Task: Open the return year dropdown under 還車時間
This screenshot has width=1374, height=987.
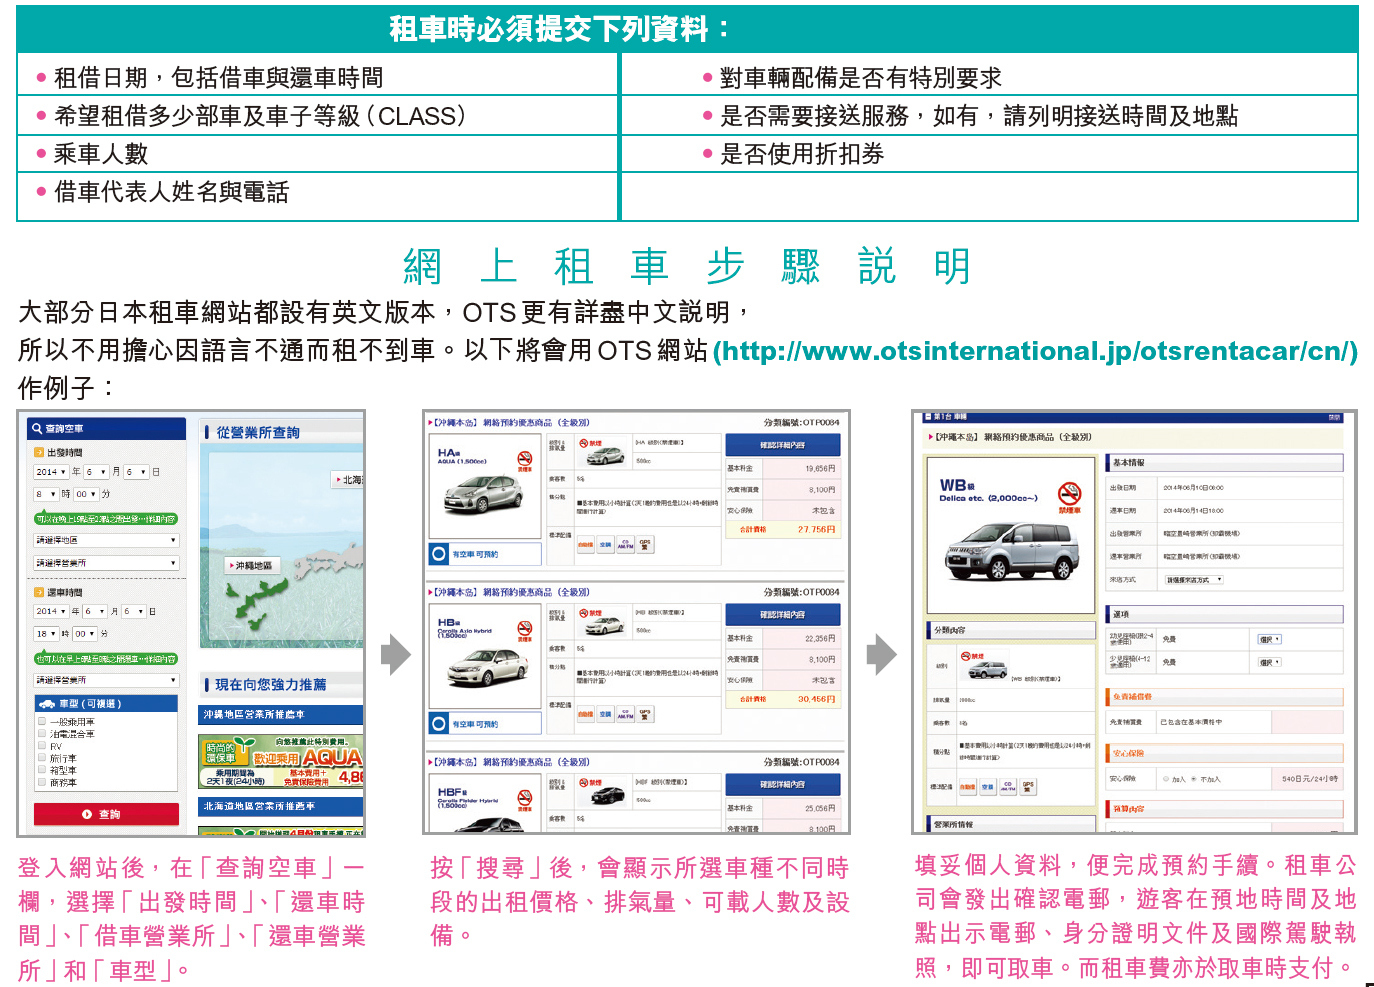Action: [x=51, y=611]
